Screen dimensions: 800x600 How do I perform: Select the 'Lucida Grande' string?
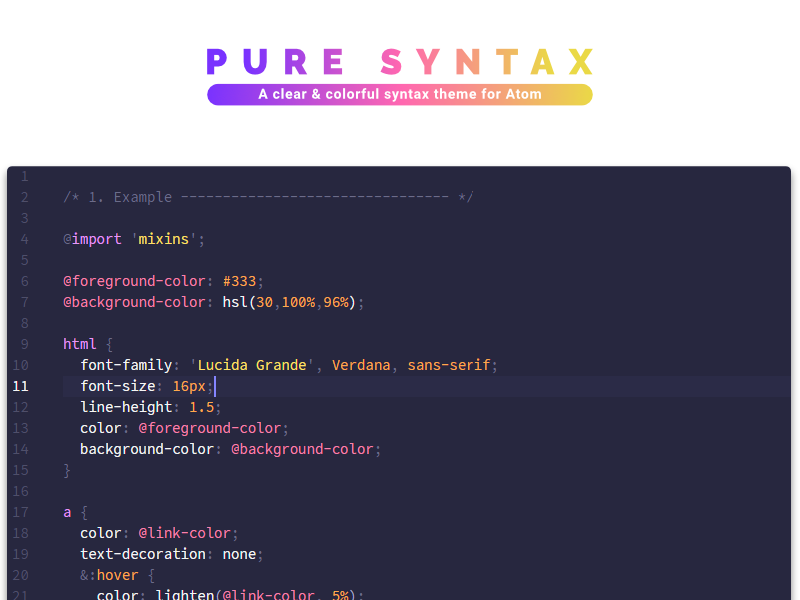(252, 365)
